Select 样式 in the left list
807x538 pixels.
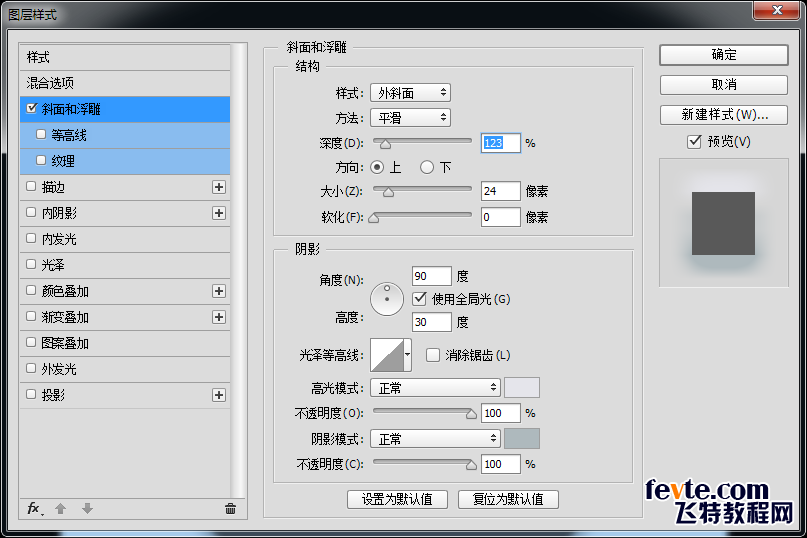[x=125, y=57]
